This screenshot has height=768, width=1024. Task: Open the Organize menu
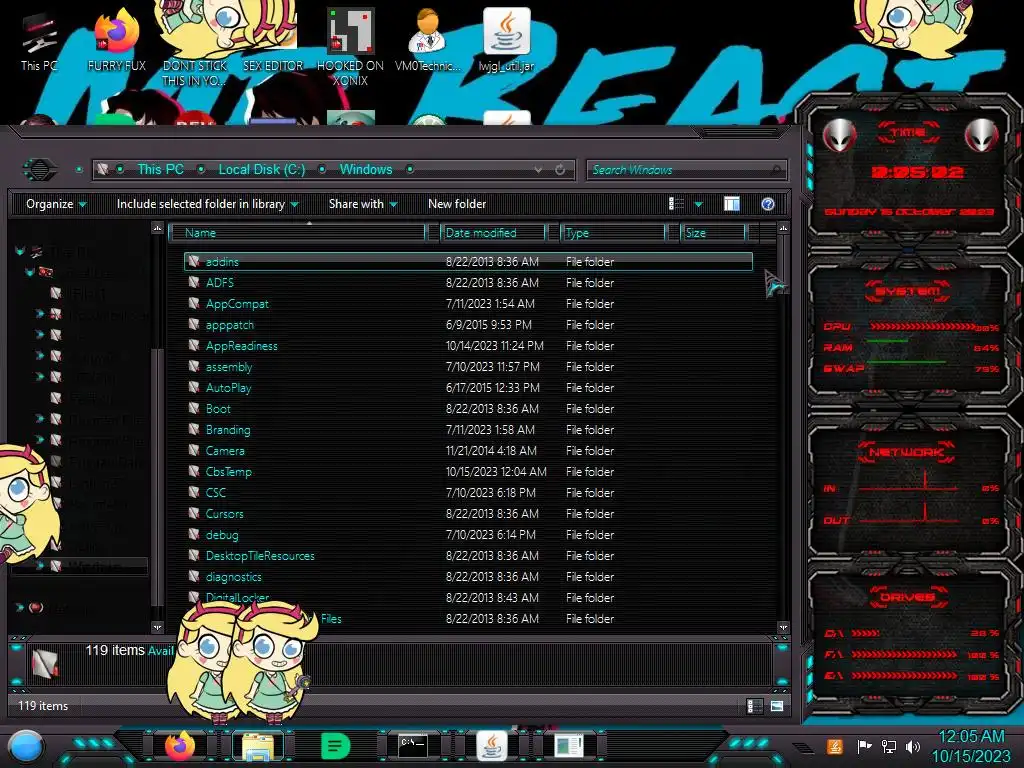(56, 204)
